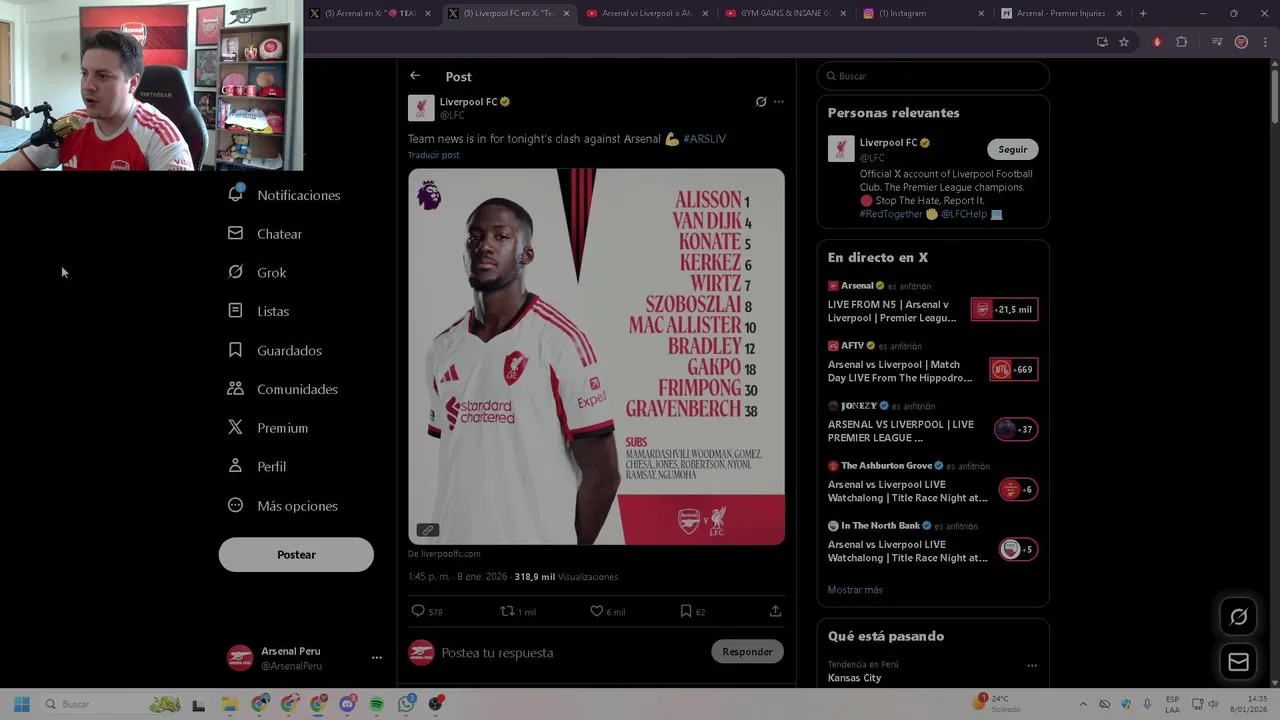Open Comunidades in the sidebar
The height and width of the screenshot is (720, 1280).
[283, 389]
